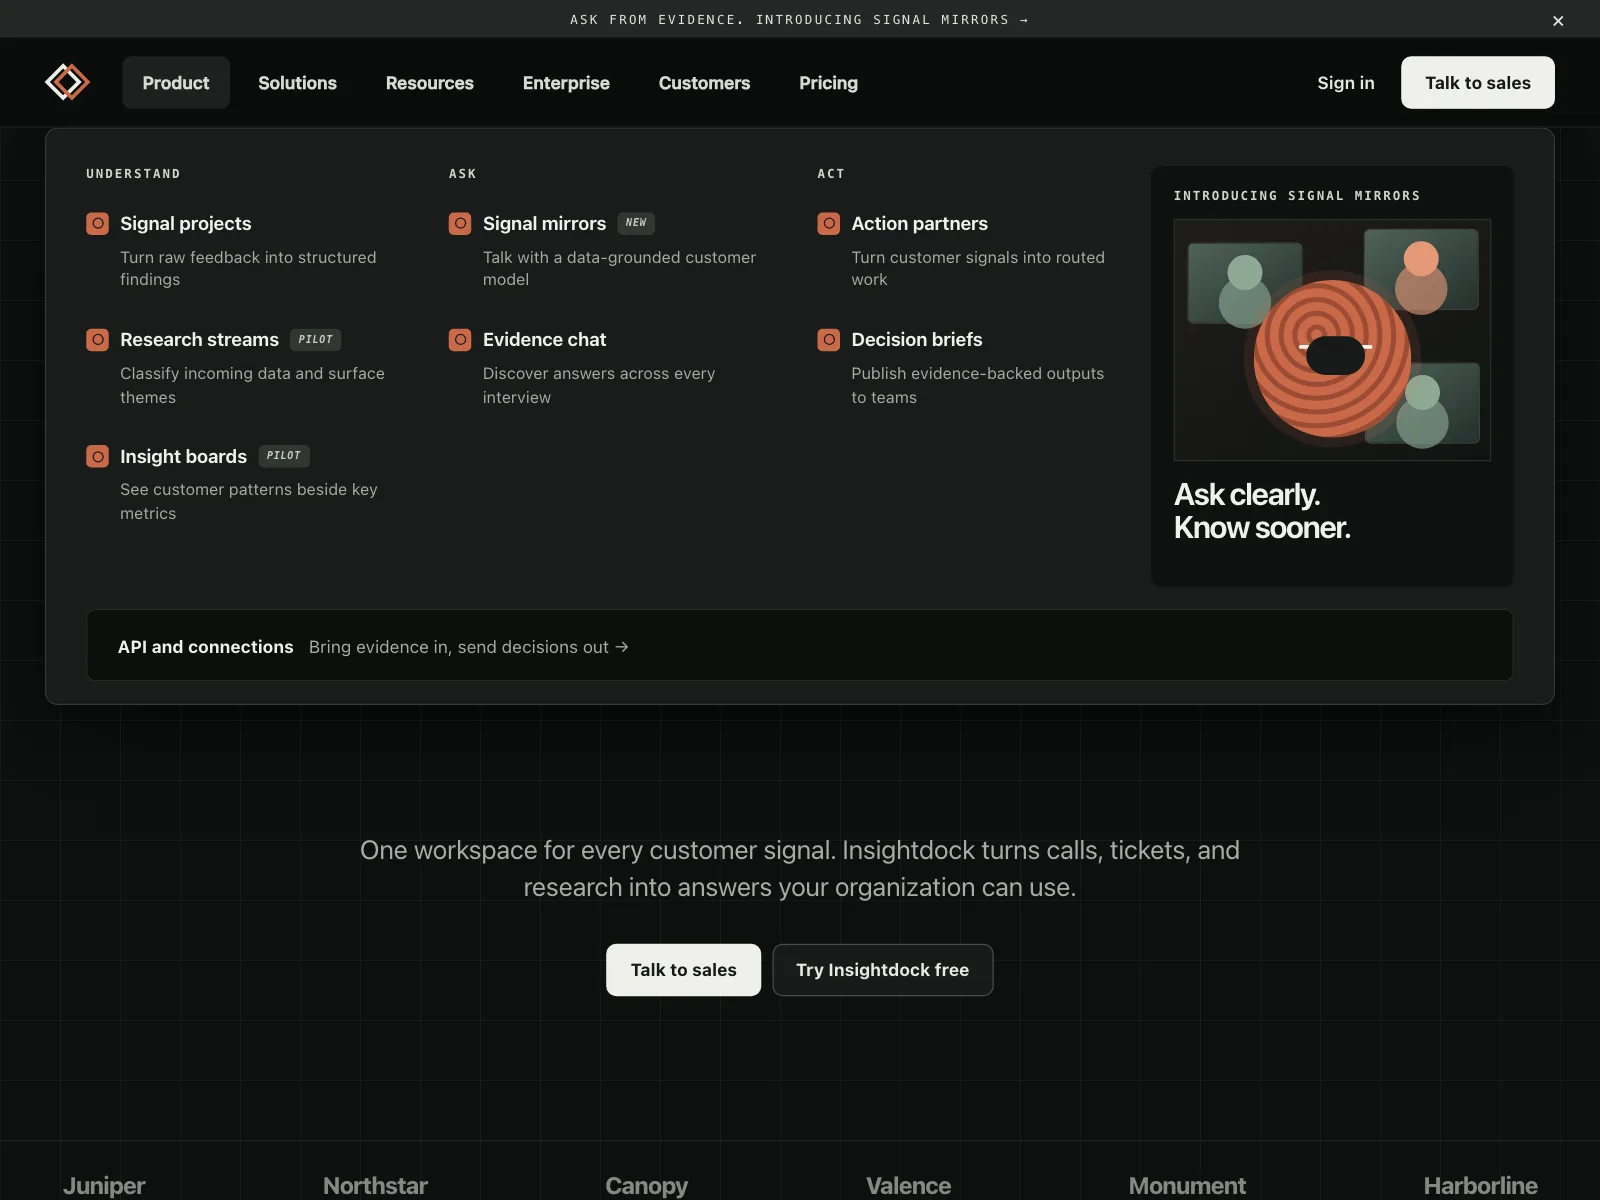Click the ACT column heading
The width and height of the screenshot is (1600, 1200).
(830, 174)
